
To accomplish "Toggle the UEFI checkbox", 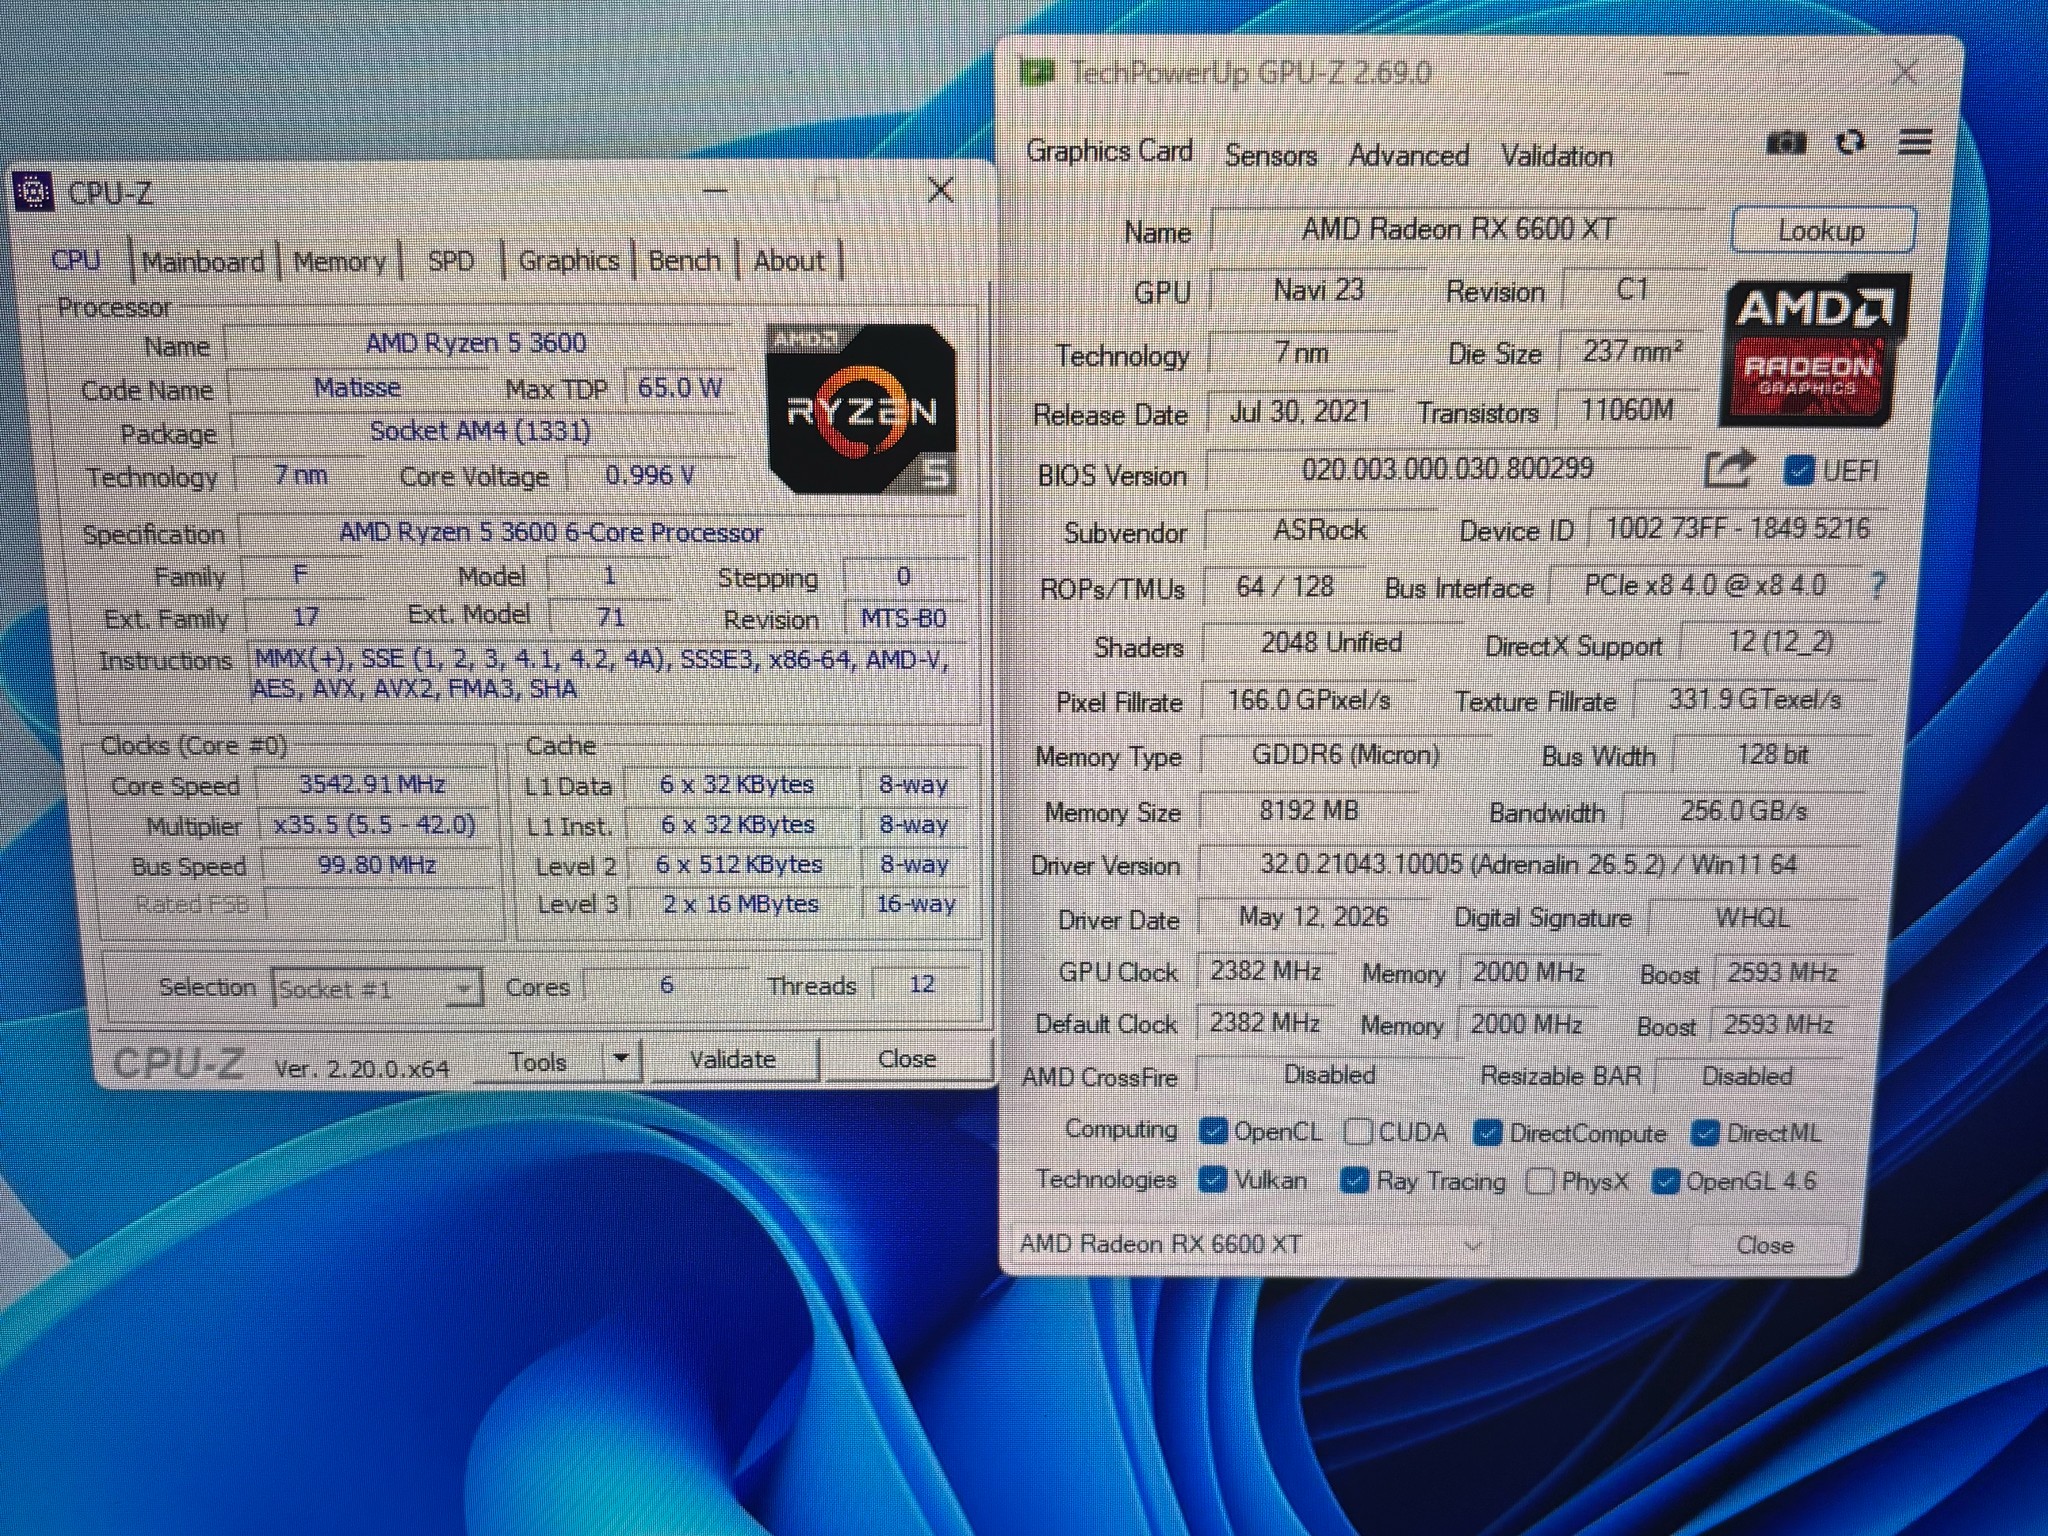I will point(1798,470).
